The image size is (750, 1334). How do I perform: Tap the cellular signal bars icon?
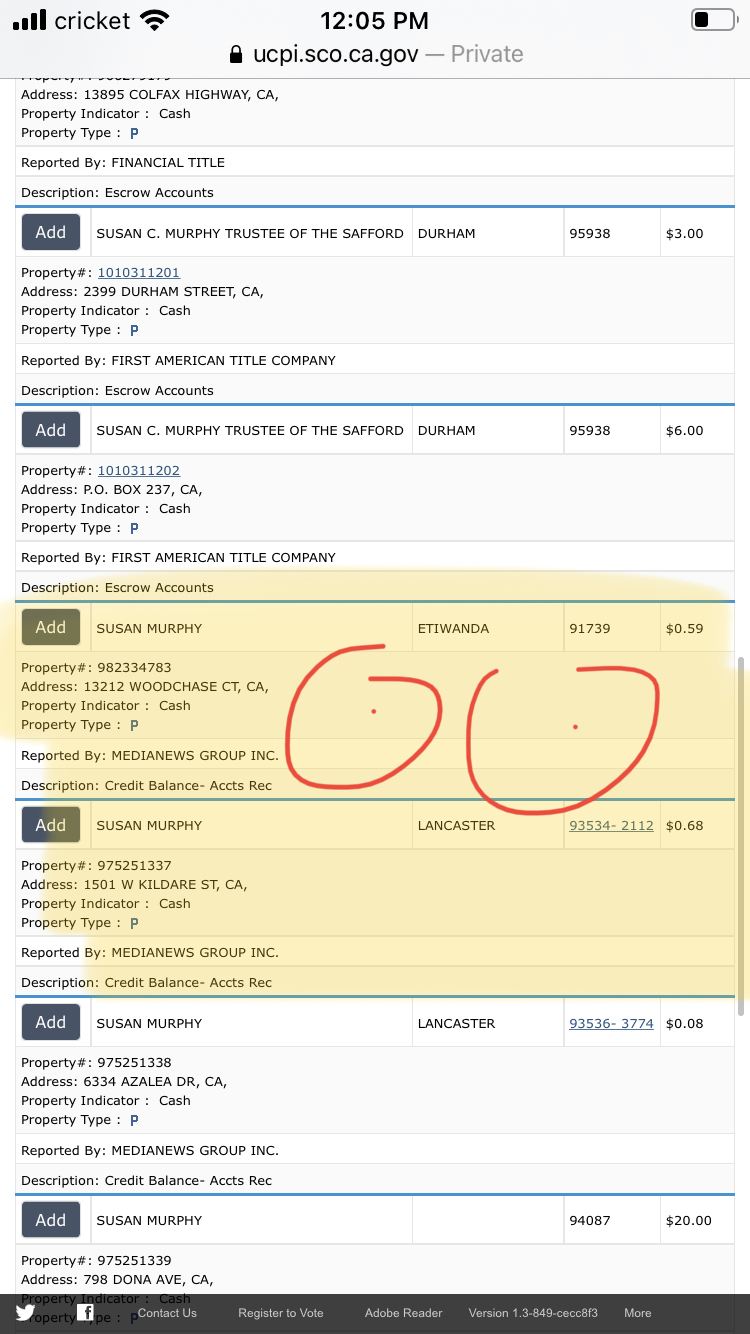pos(30,20)
